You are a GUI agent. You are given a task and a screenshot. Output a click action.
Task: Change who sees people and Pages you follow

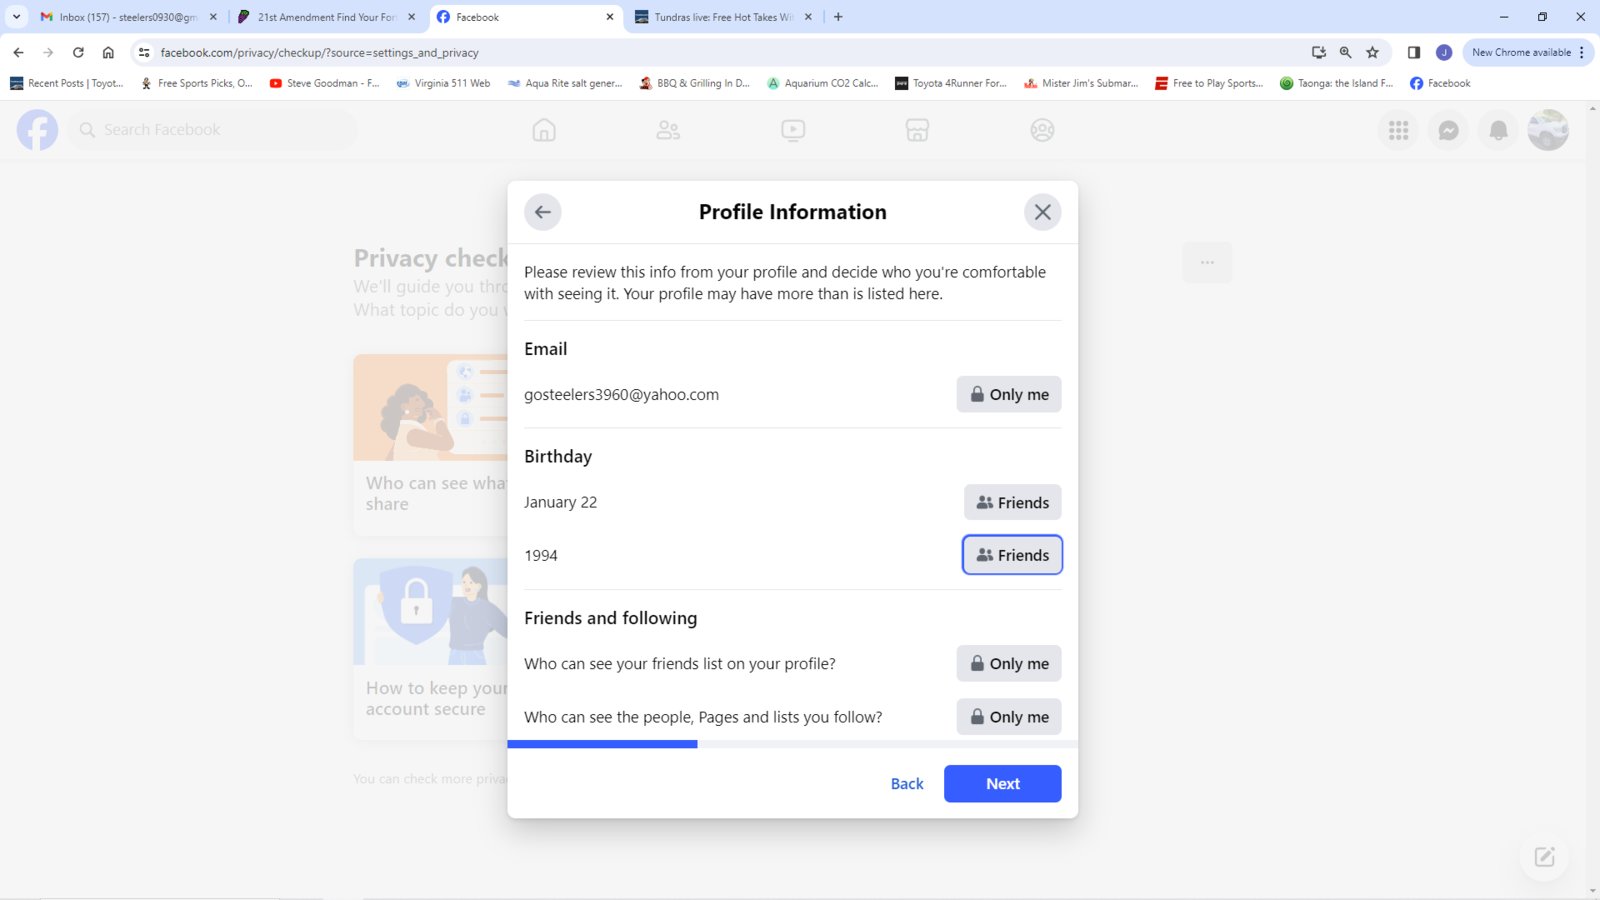(x=1008, y=717)
